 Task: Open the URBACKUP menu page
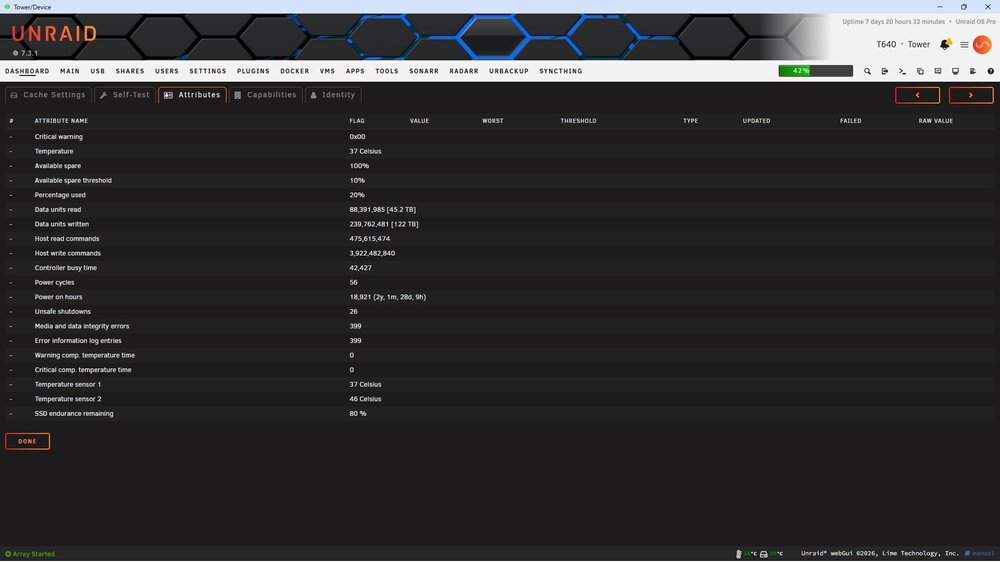tap(509, 71)
